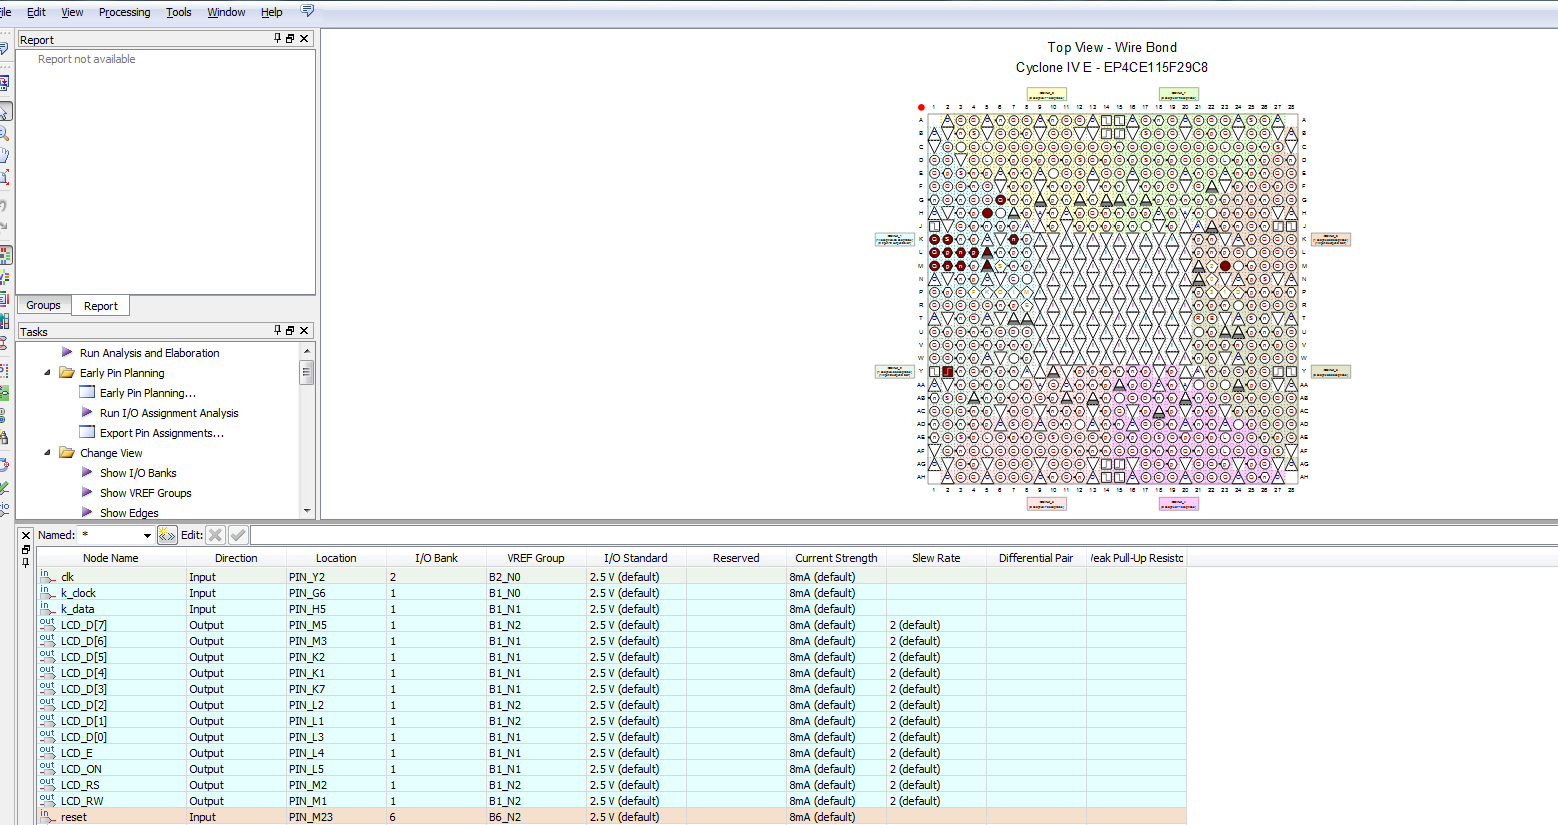The image size is (1558, 825).
Task: Open the Processing menu
Action: [x=124, y=12]
